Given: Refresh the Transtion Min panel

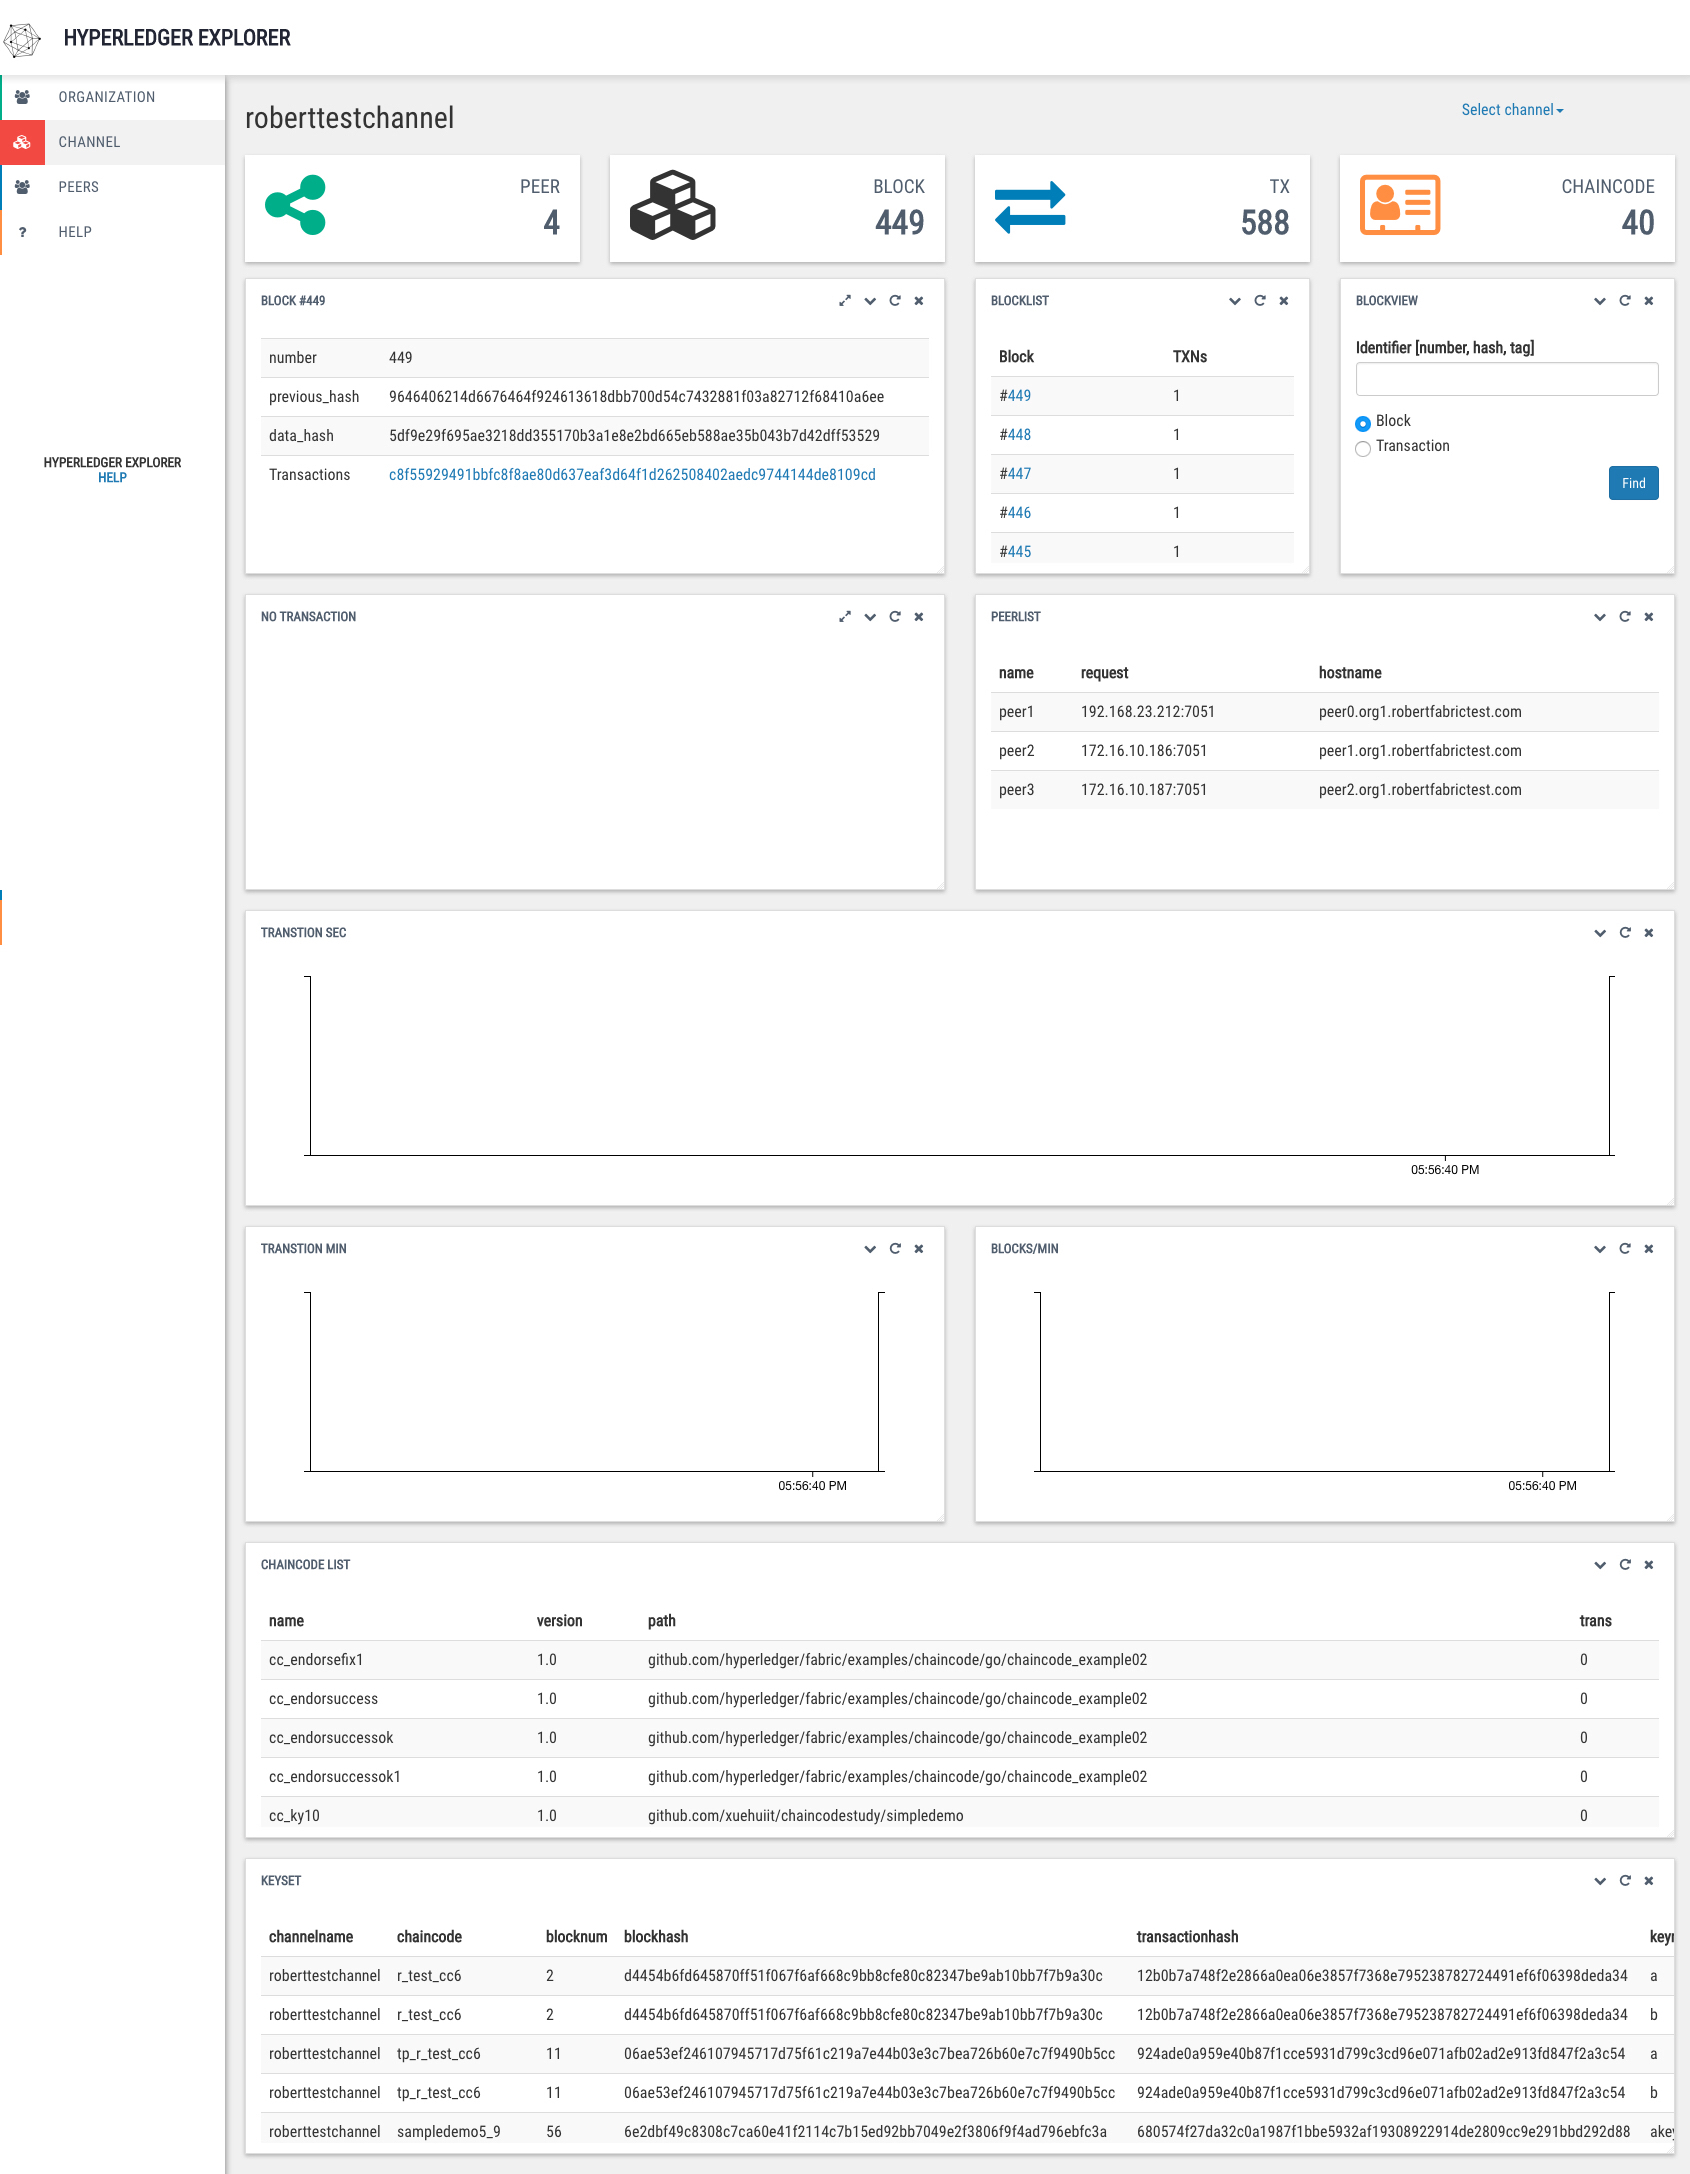Looking at the screenshot, I should pyautogui.click(x=895, y=1249).
